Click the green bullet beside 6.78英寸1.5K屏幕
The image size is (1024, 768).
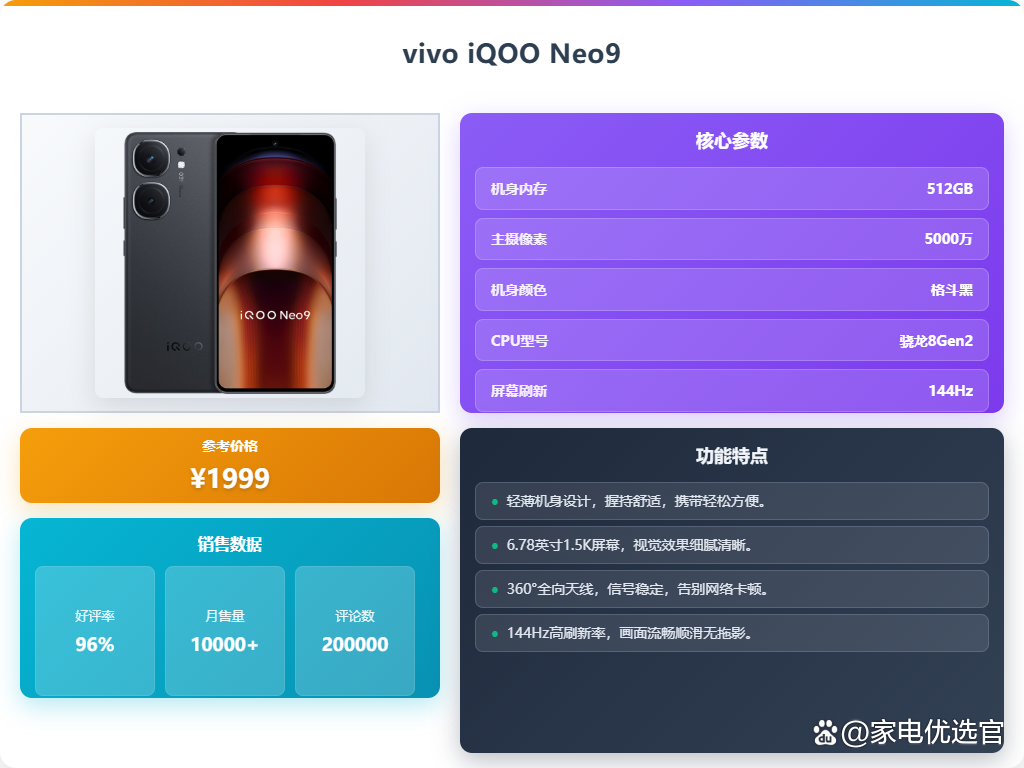pyautogui.click(x=494, y=545)
